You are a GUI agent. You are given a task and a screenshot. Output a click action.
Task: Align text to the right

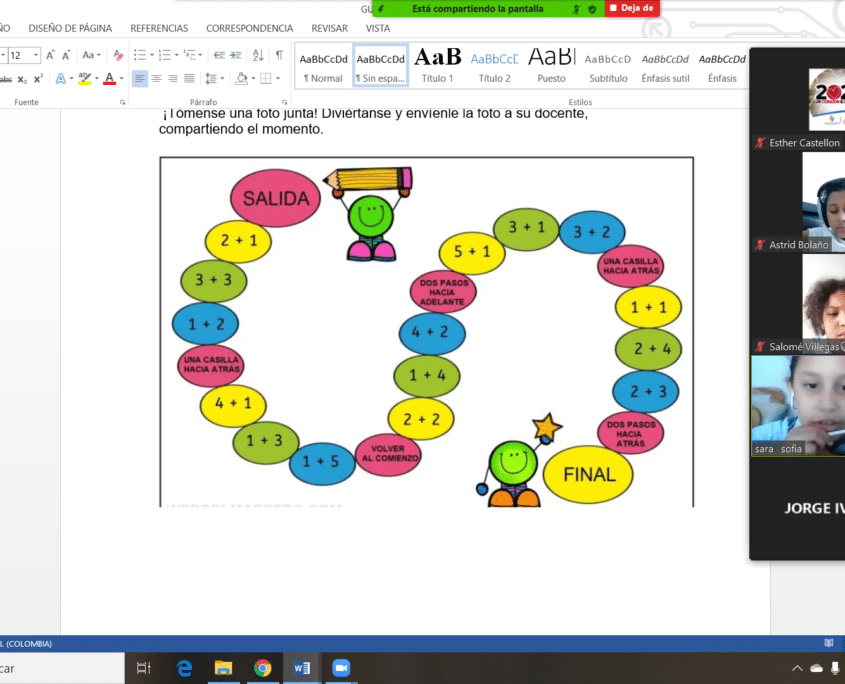[172, 79]
